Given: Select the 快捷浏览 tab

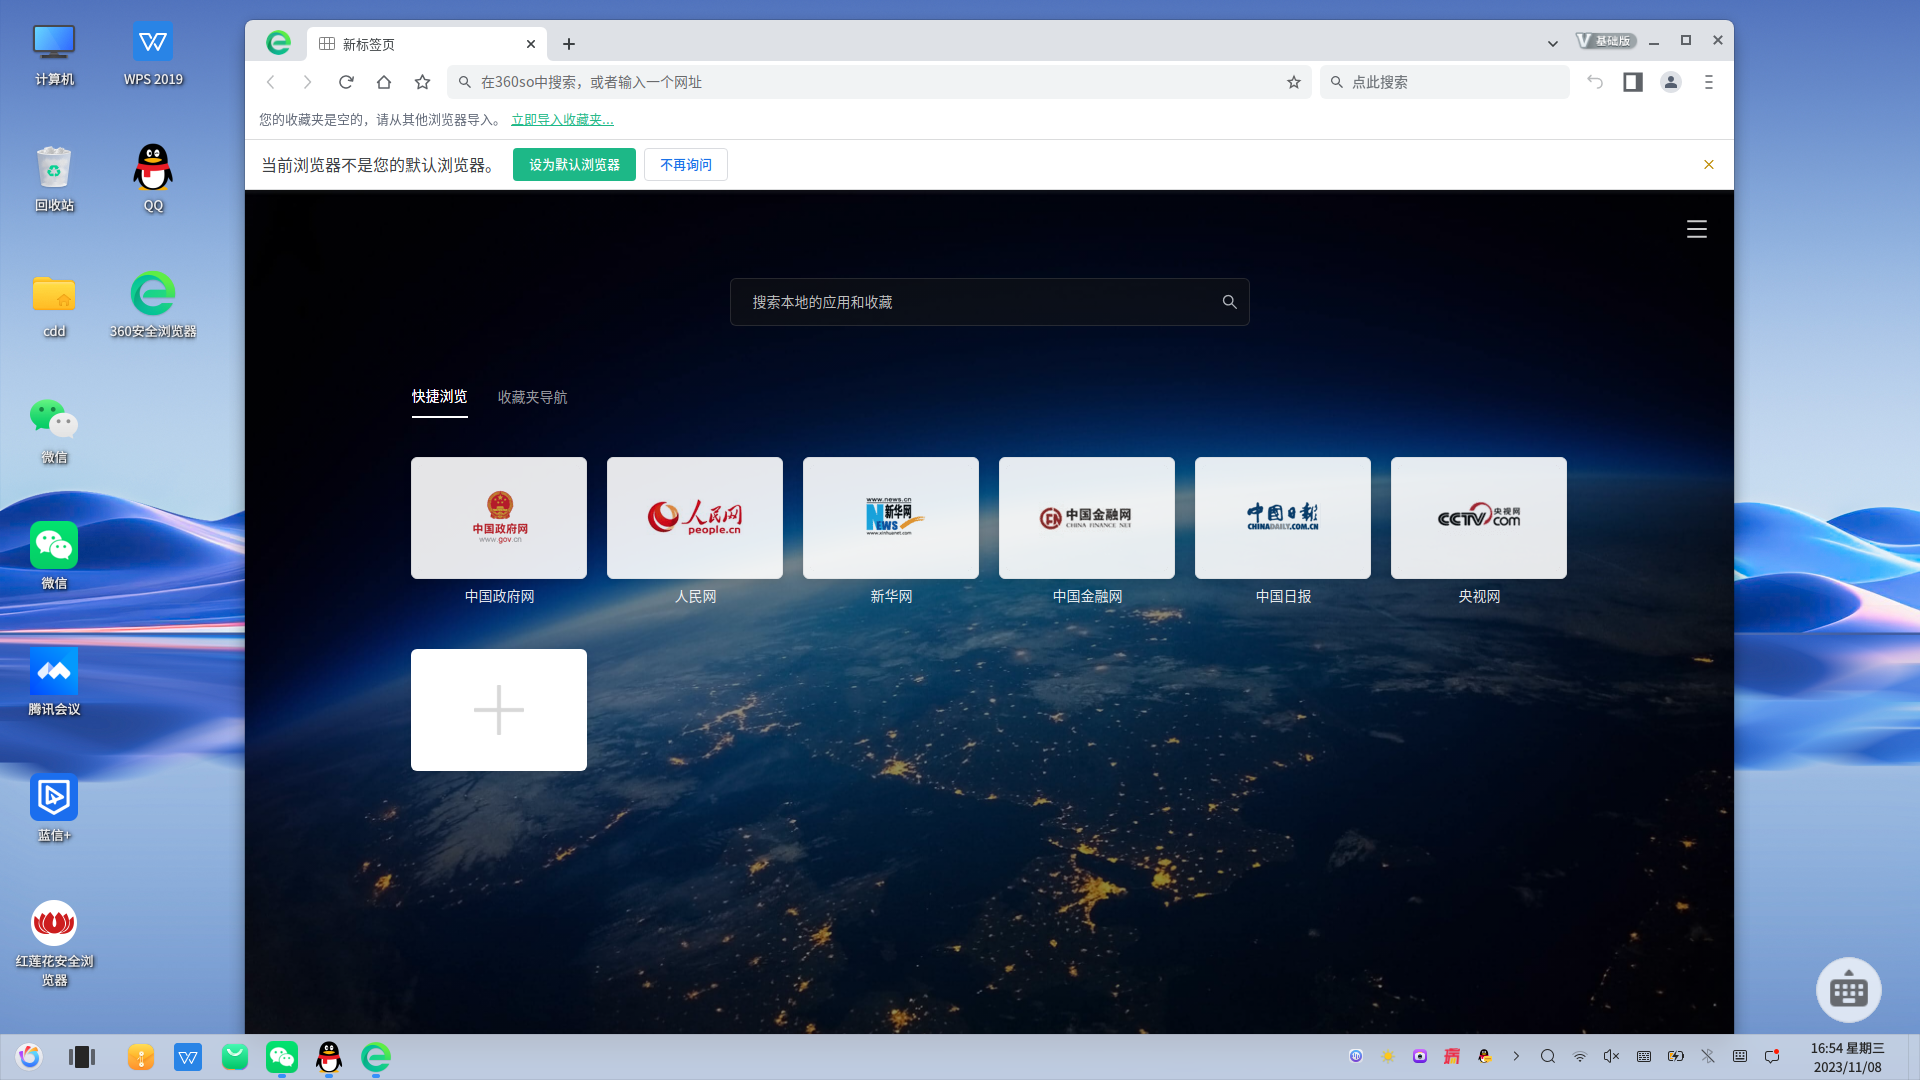Looking at the screenshot, I should (439, 397).
